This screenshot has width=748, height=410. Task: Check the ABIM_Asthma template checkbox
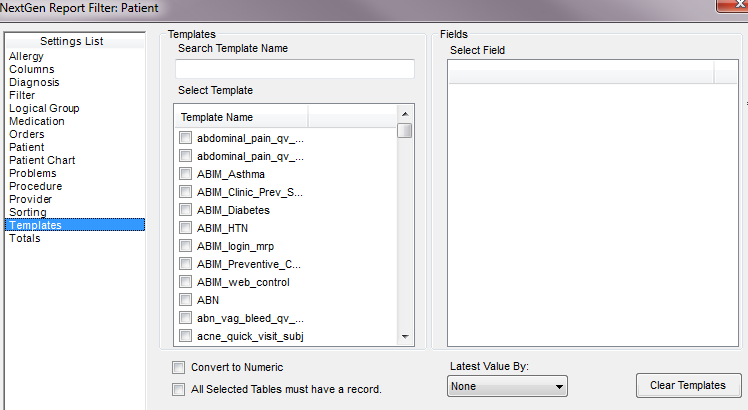[186, 174]
